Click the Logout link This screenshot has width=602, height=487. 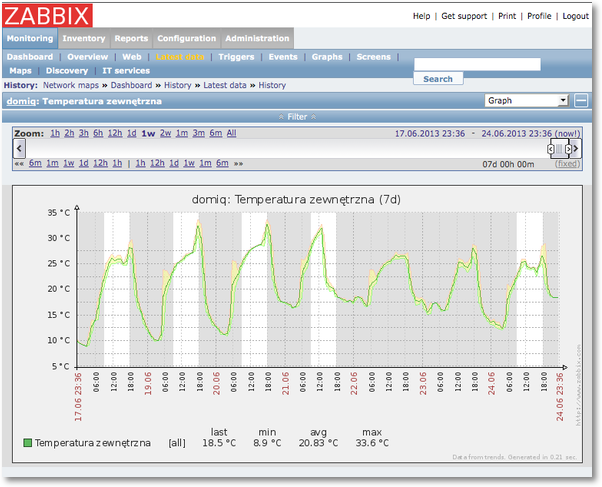tap(576, 16)
